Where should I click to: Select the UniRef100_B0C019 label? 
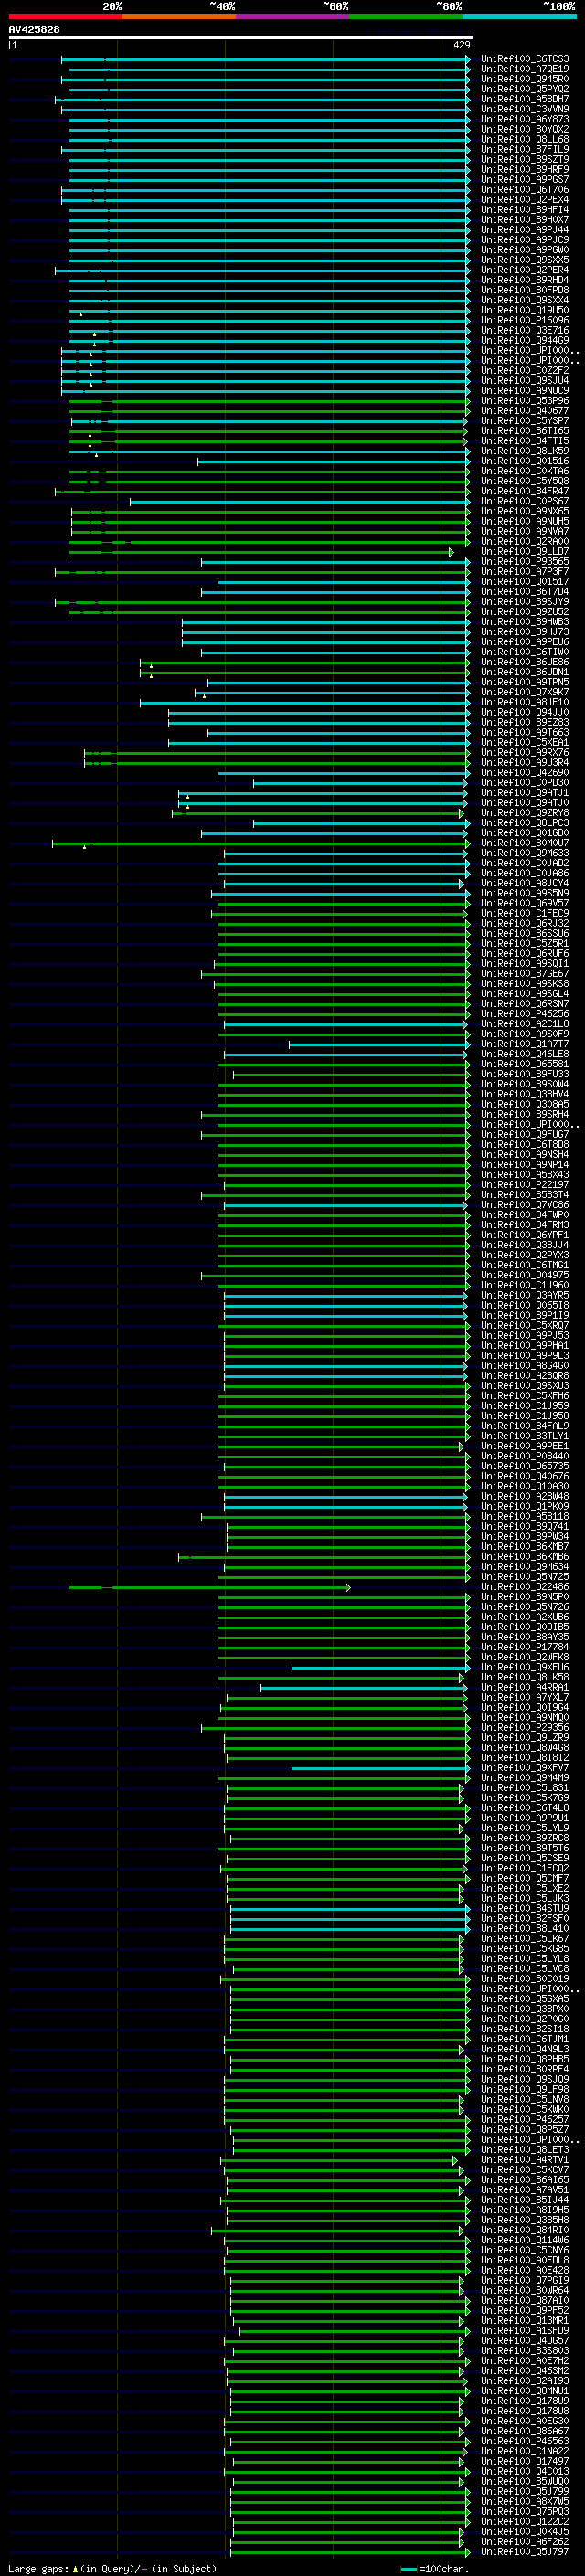pyautogui.click(x=524, y=1979)
